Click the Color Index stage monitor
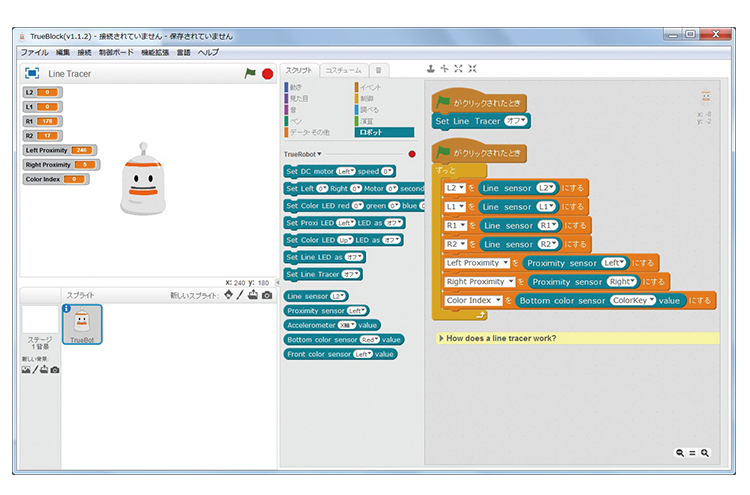Viewport: 750px width, 495px height. click(55, 179)
